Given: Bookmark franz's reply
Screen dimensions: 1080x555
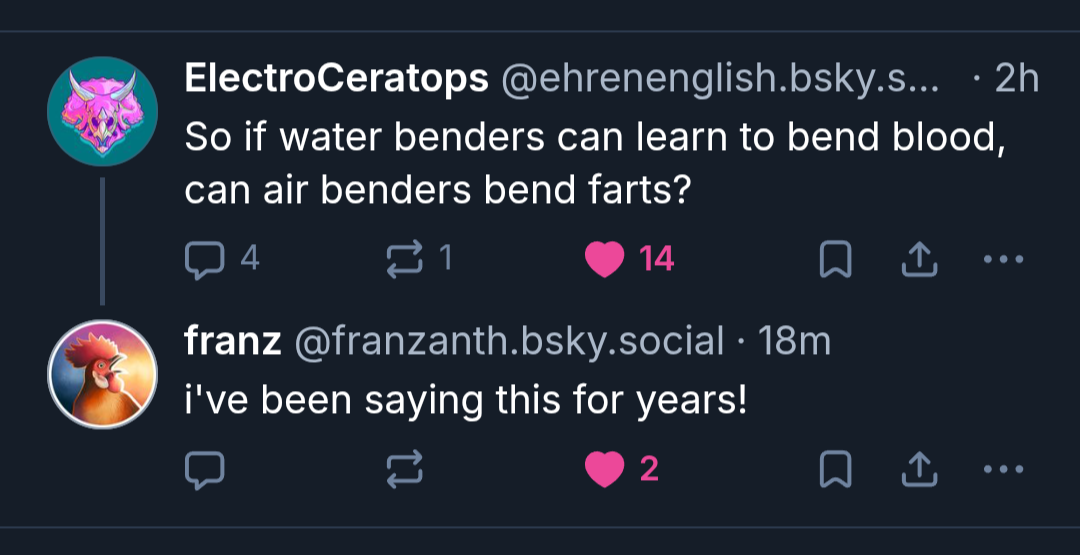Looking at the screenshot, I should tap(835, 469).
